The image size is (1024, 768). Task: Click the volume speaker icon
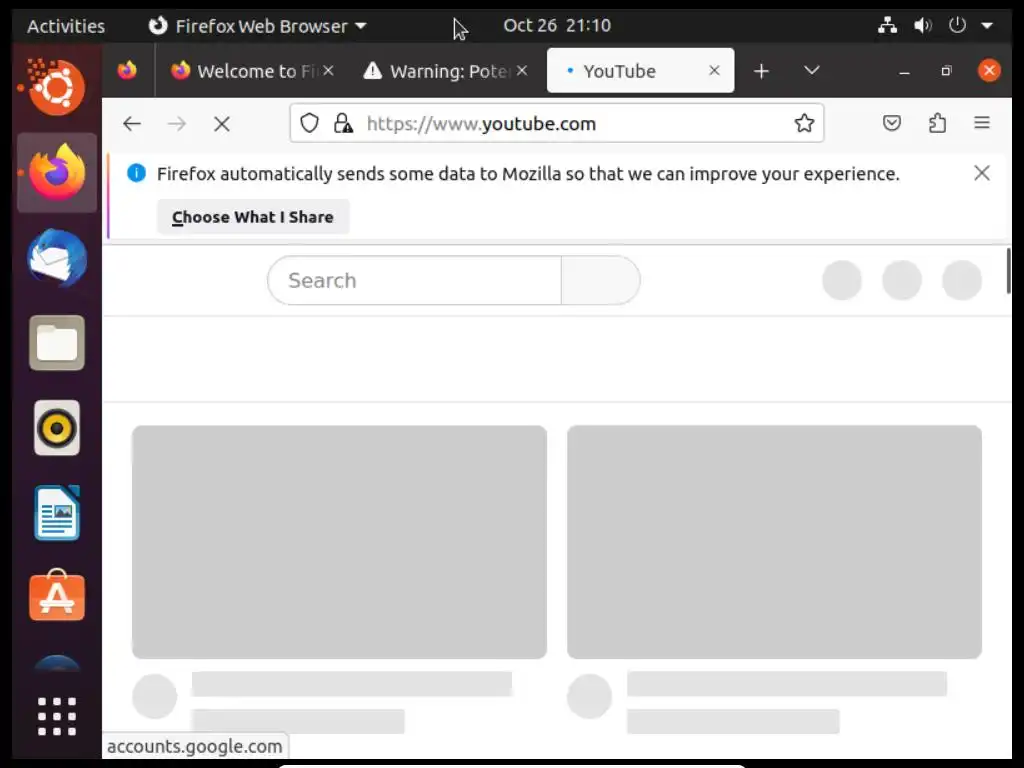[x=922, y=25]
